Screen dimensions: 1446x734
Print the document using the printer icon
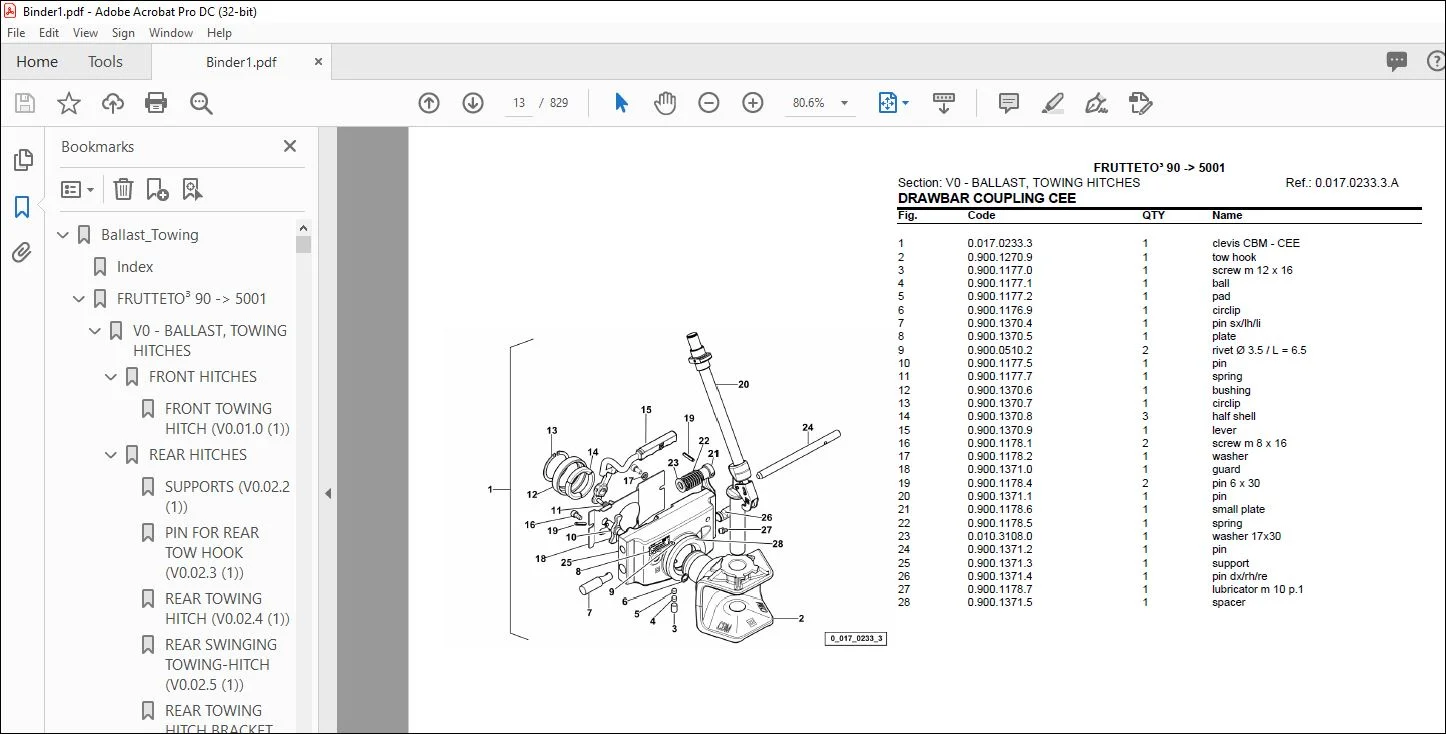[x=156, y=103]
